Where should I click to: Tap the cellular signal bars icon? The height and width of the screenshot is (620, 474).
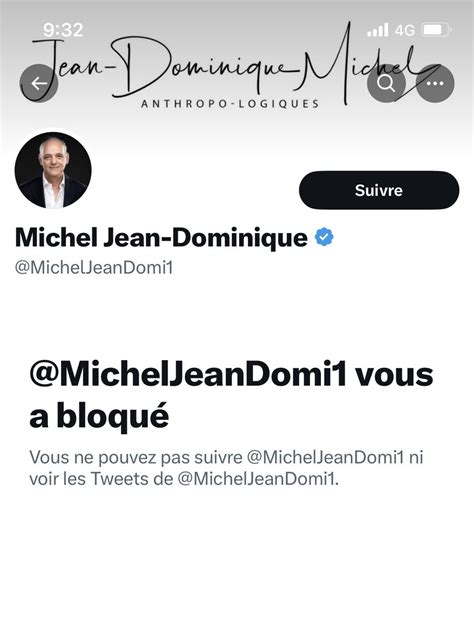point(378,30)
